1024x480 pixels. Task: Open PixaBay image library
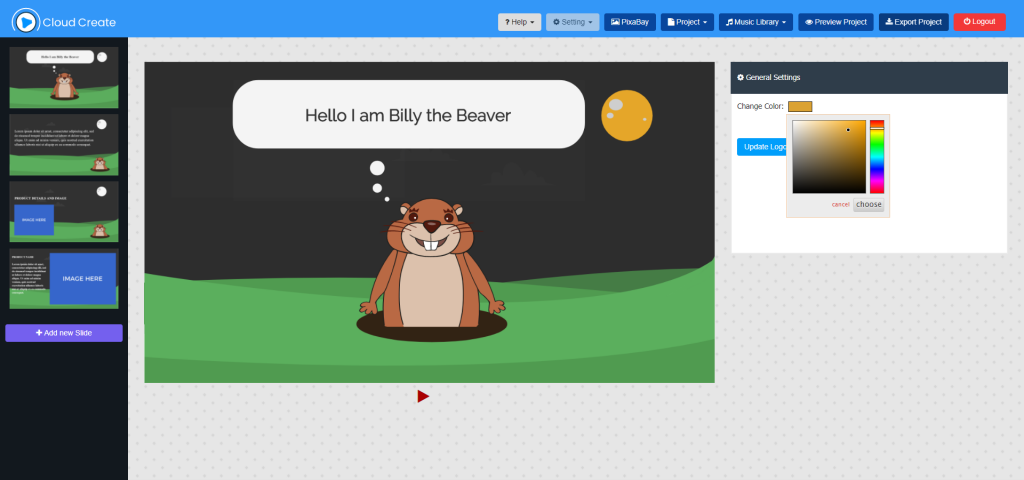click(629, 22)
